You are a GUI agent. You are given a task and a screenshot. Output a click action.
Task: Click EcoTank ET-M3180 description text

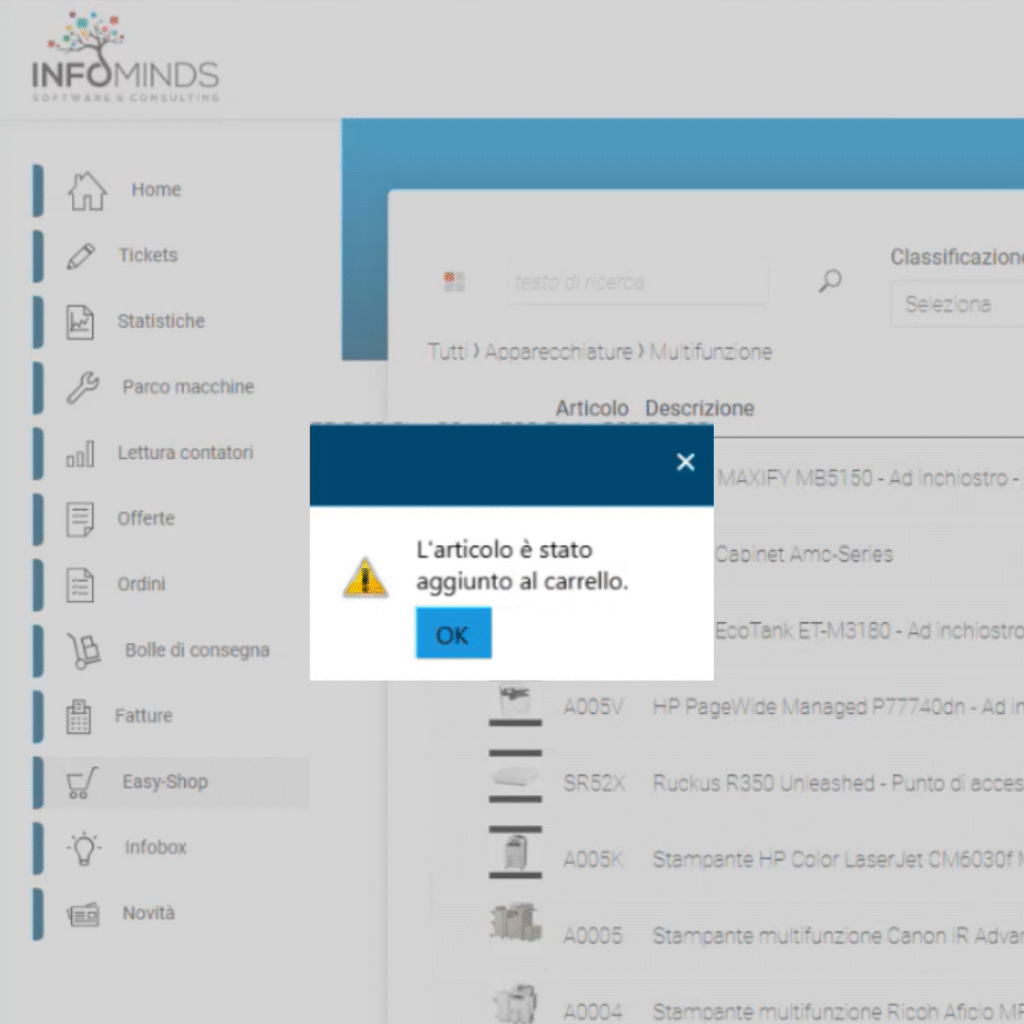pyautogui.click(x=869, y=630)
